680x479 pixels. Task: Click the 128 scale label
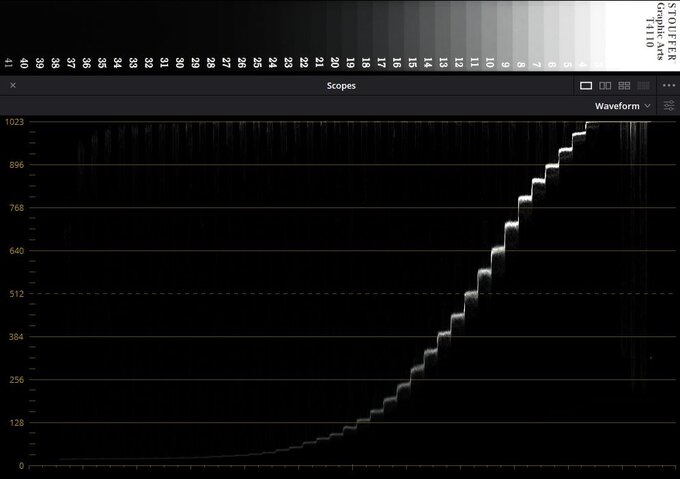[16, 423]
